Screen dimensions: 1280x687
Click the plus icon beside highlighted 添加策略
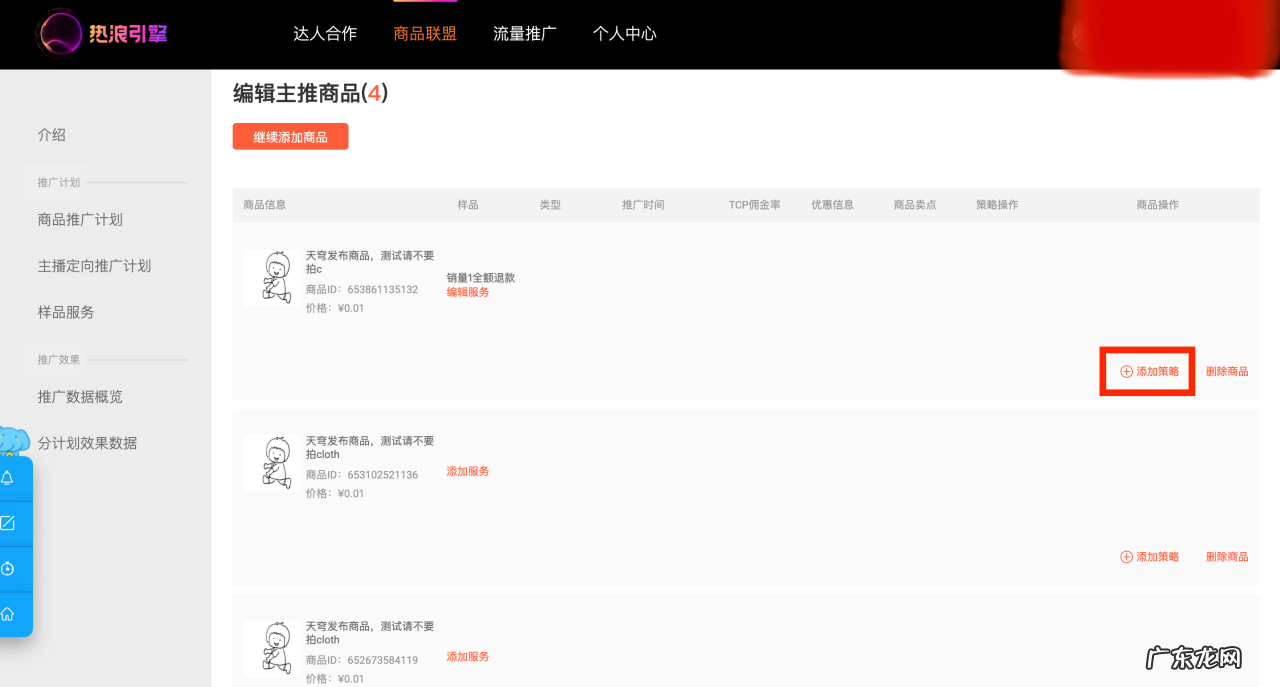1126,371
